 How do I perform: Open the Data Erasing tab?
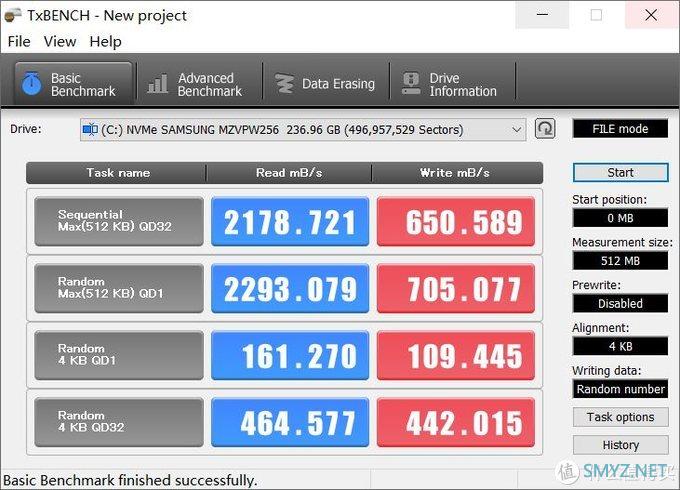(x=326, y=84)
